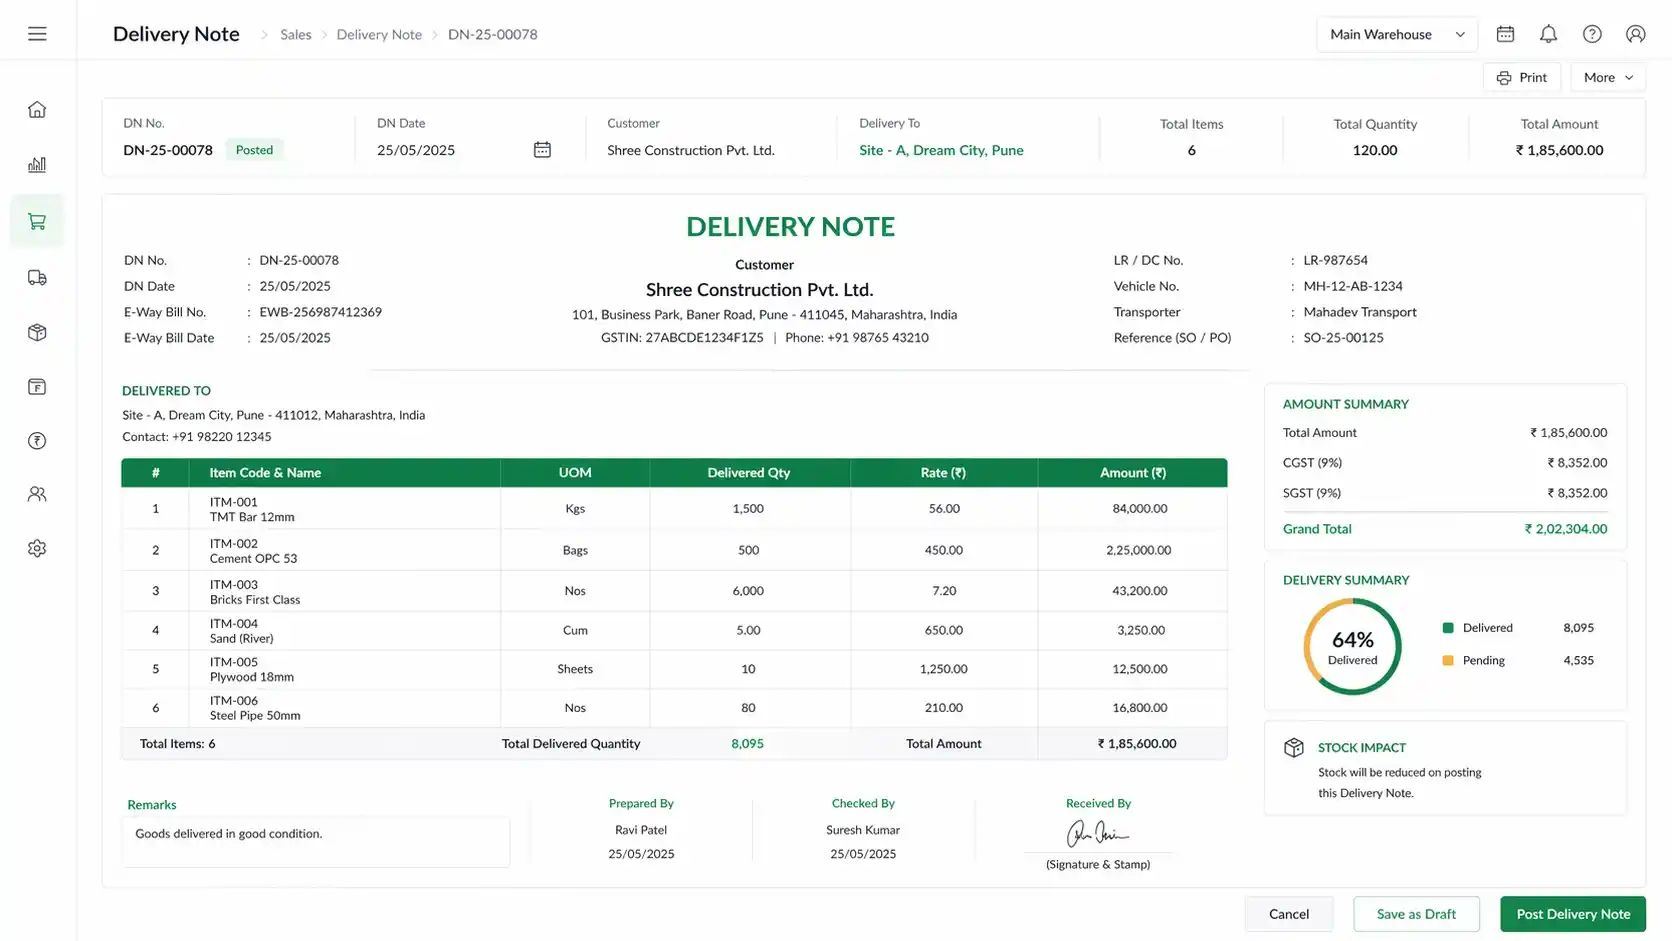This screenshot has width=1672, height=941.
Task: Open the user profile icon
Action: click(x=1636, y=34)
